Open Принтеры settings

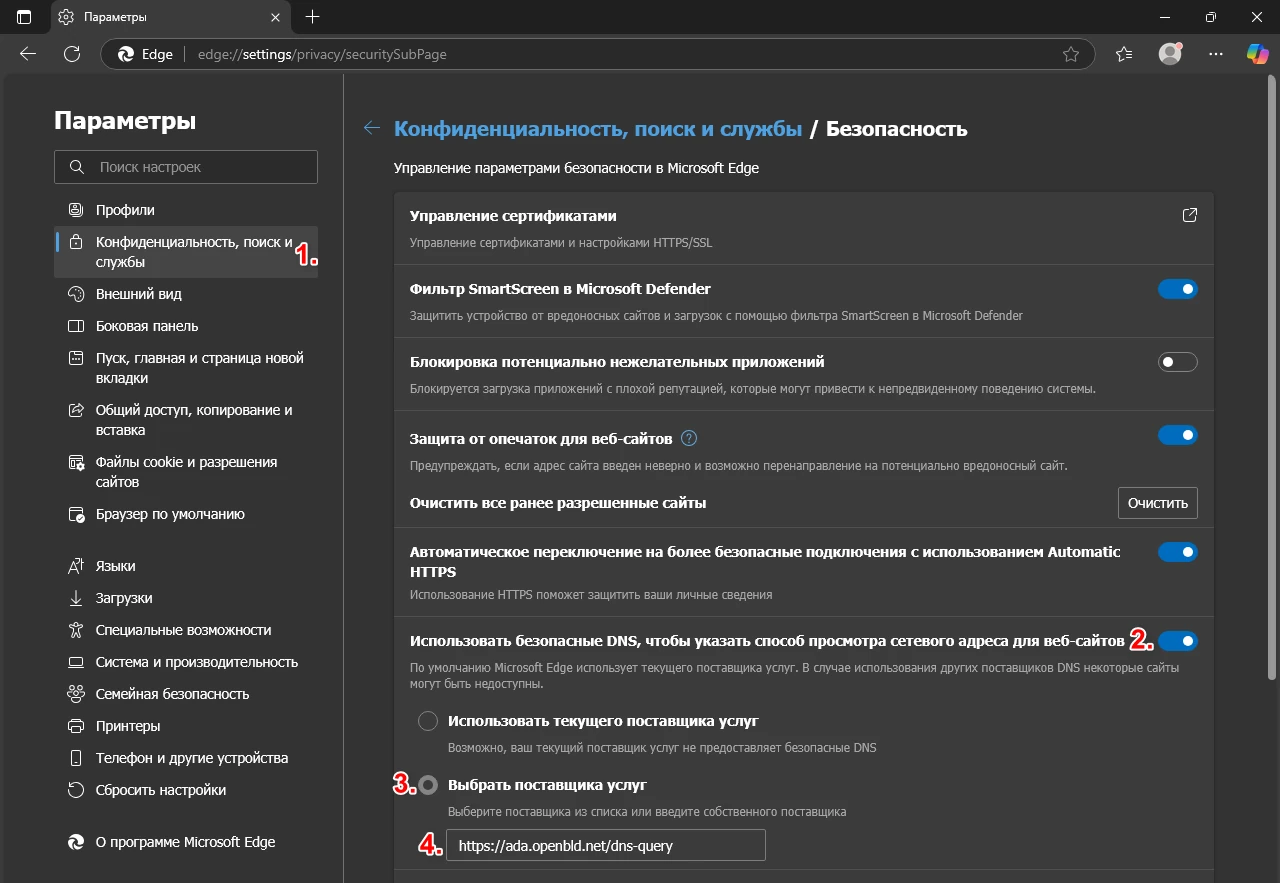pos(186,726)
